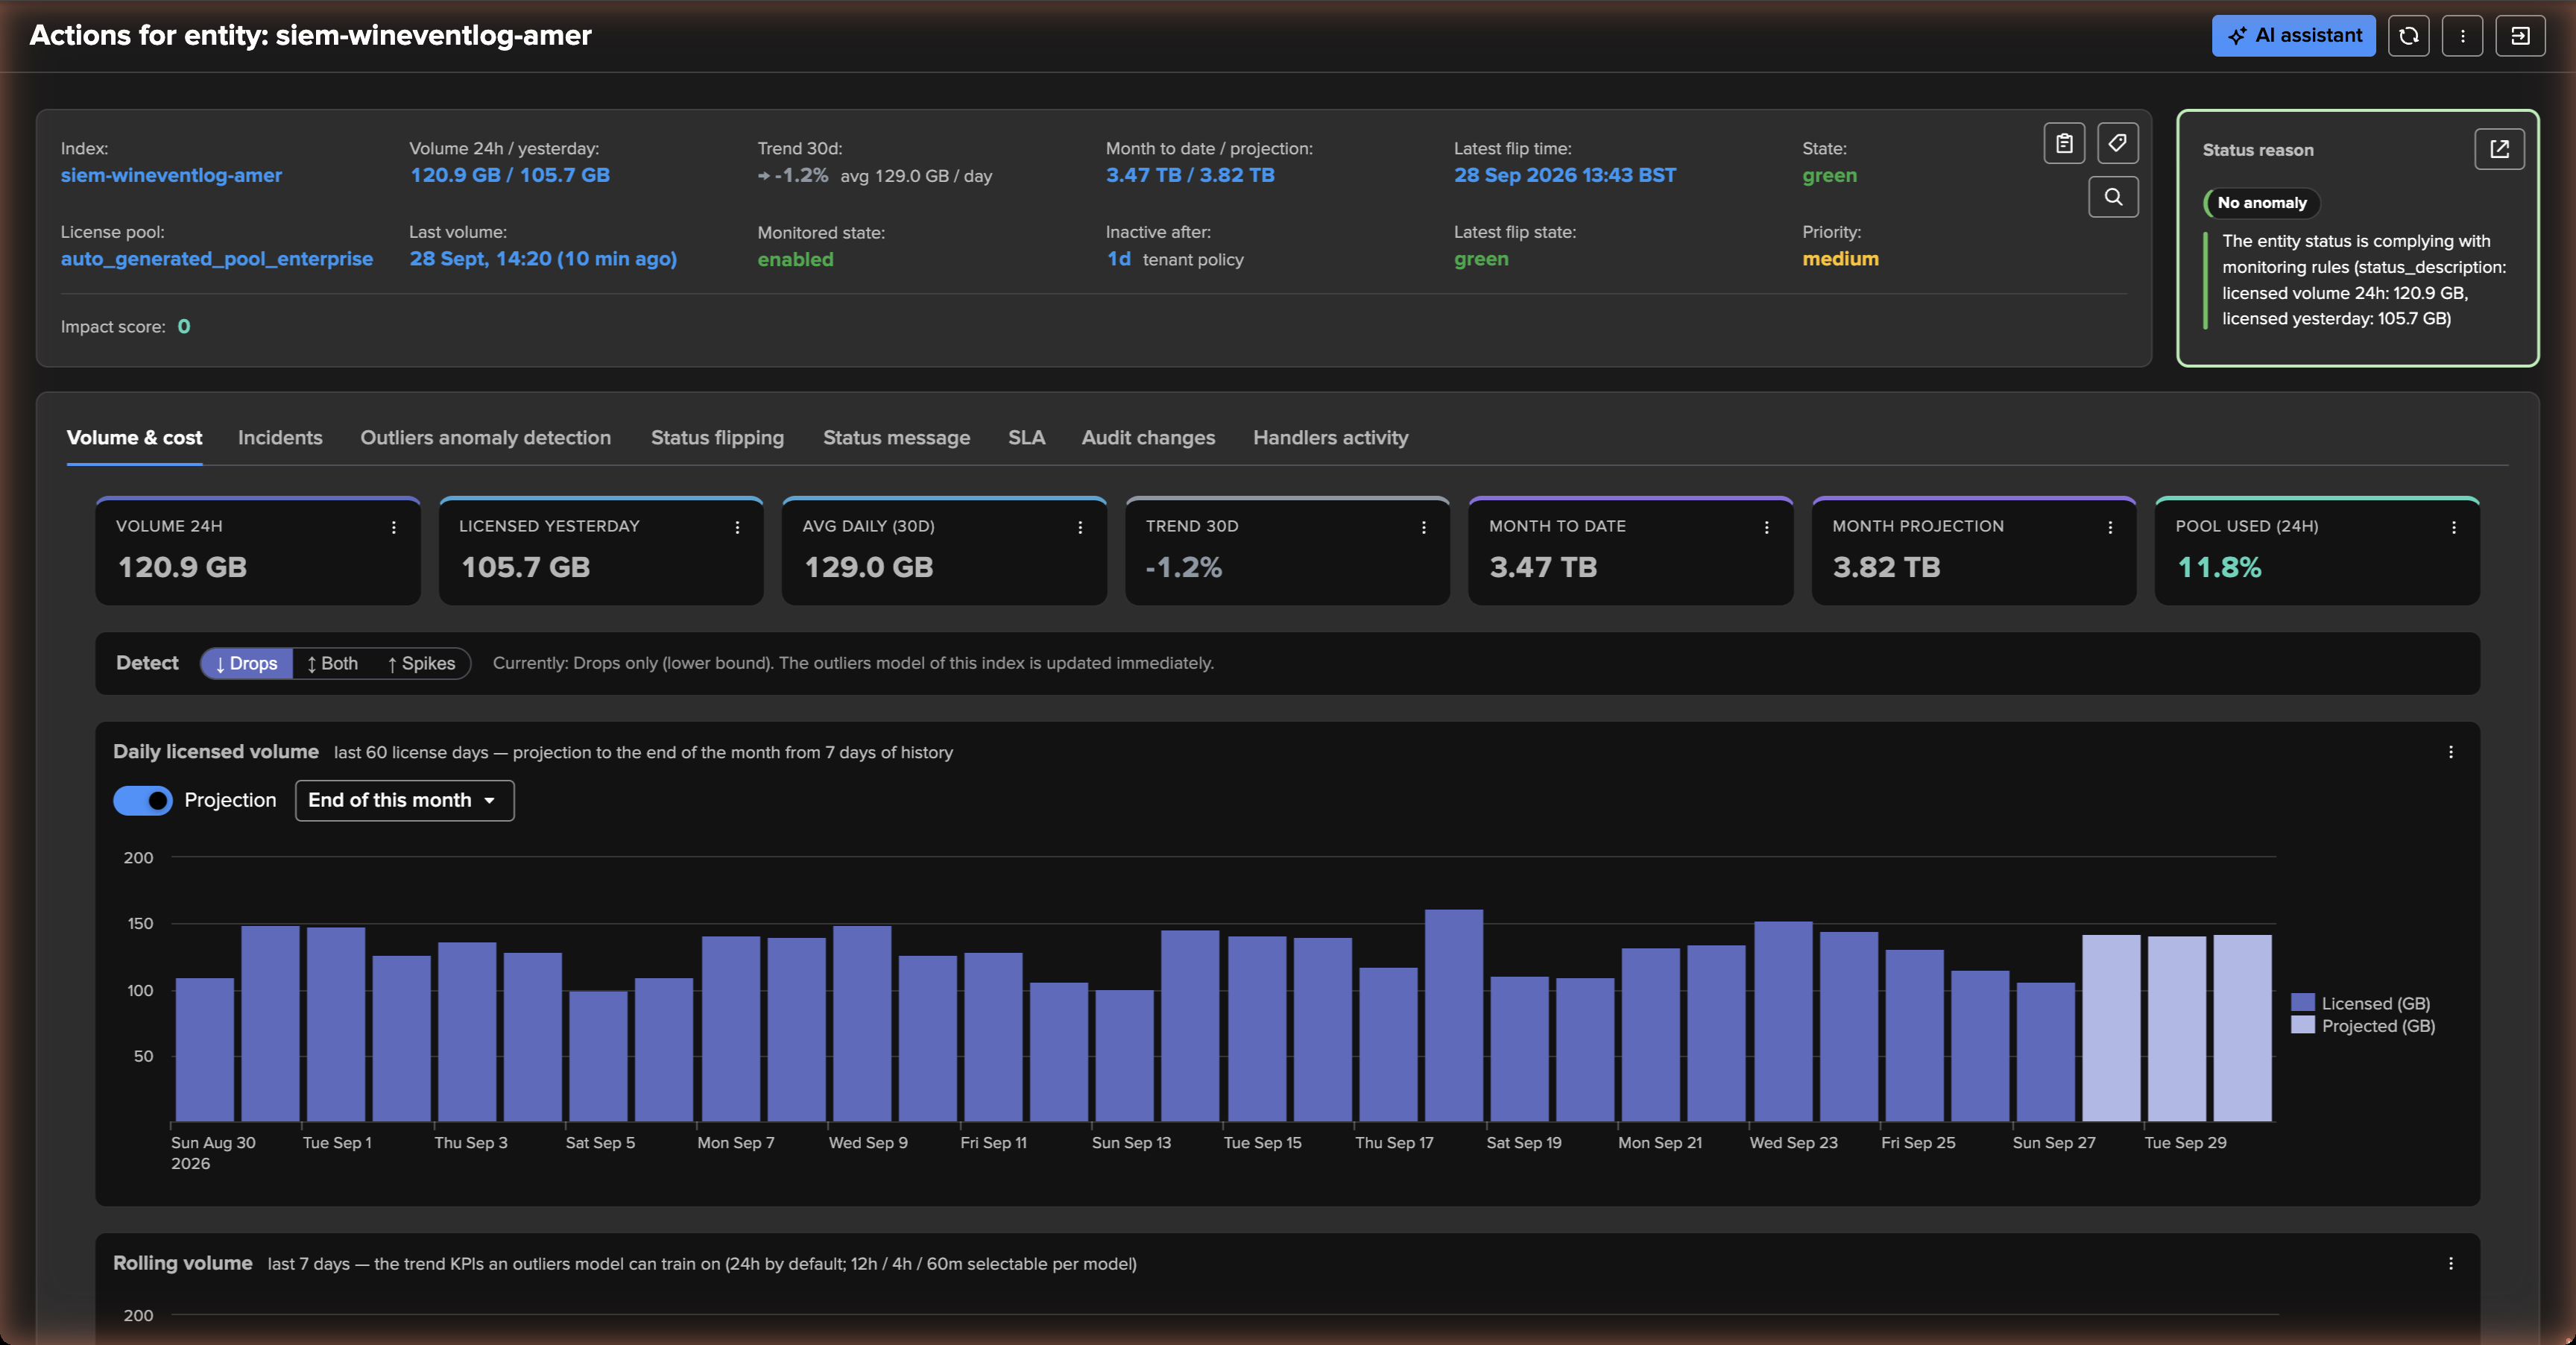Image resolution: width=2576 pixels, height=1345 pixels.
Task: Click the No anomaly status badge
Action: (2261, 203)
